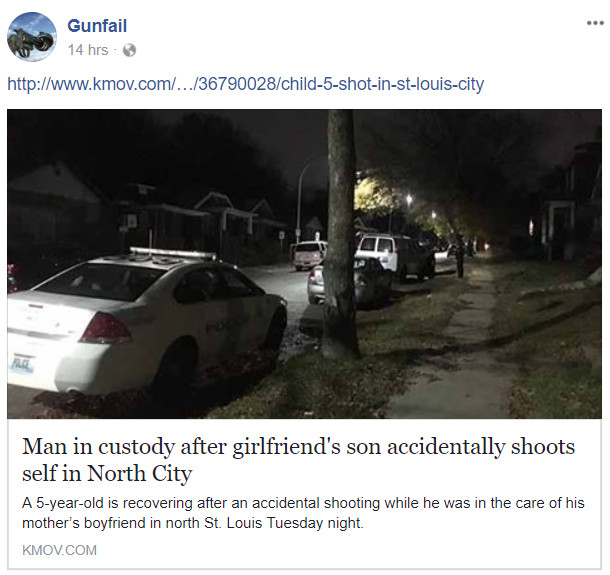The width and height of the screenshot is (610, 575).
Task: Click the police car's red tail light
Action: [x=105, y=328]
